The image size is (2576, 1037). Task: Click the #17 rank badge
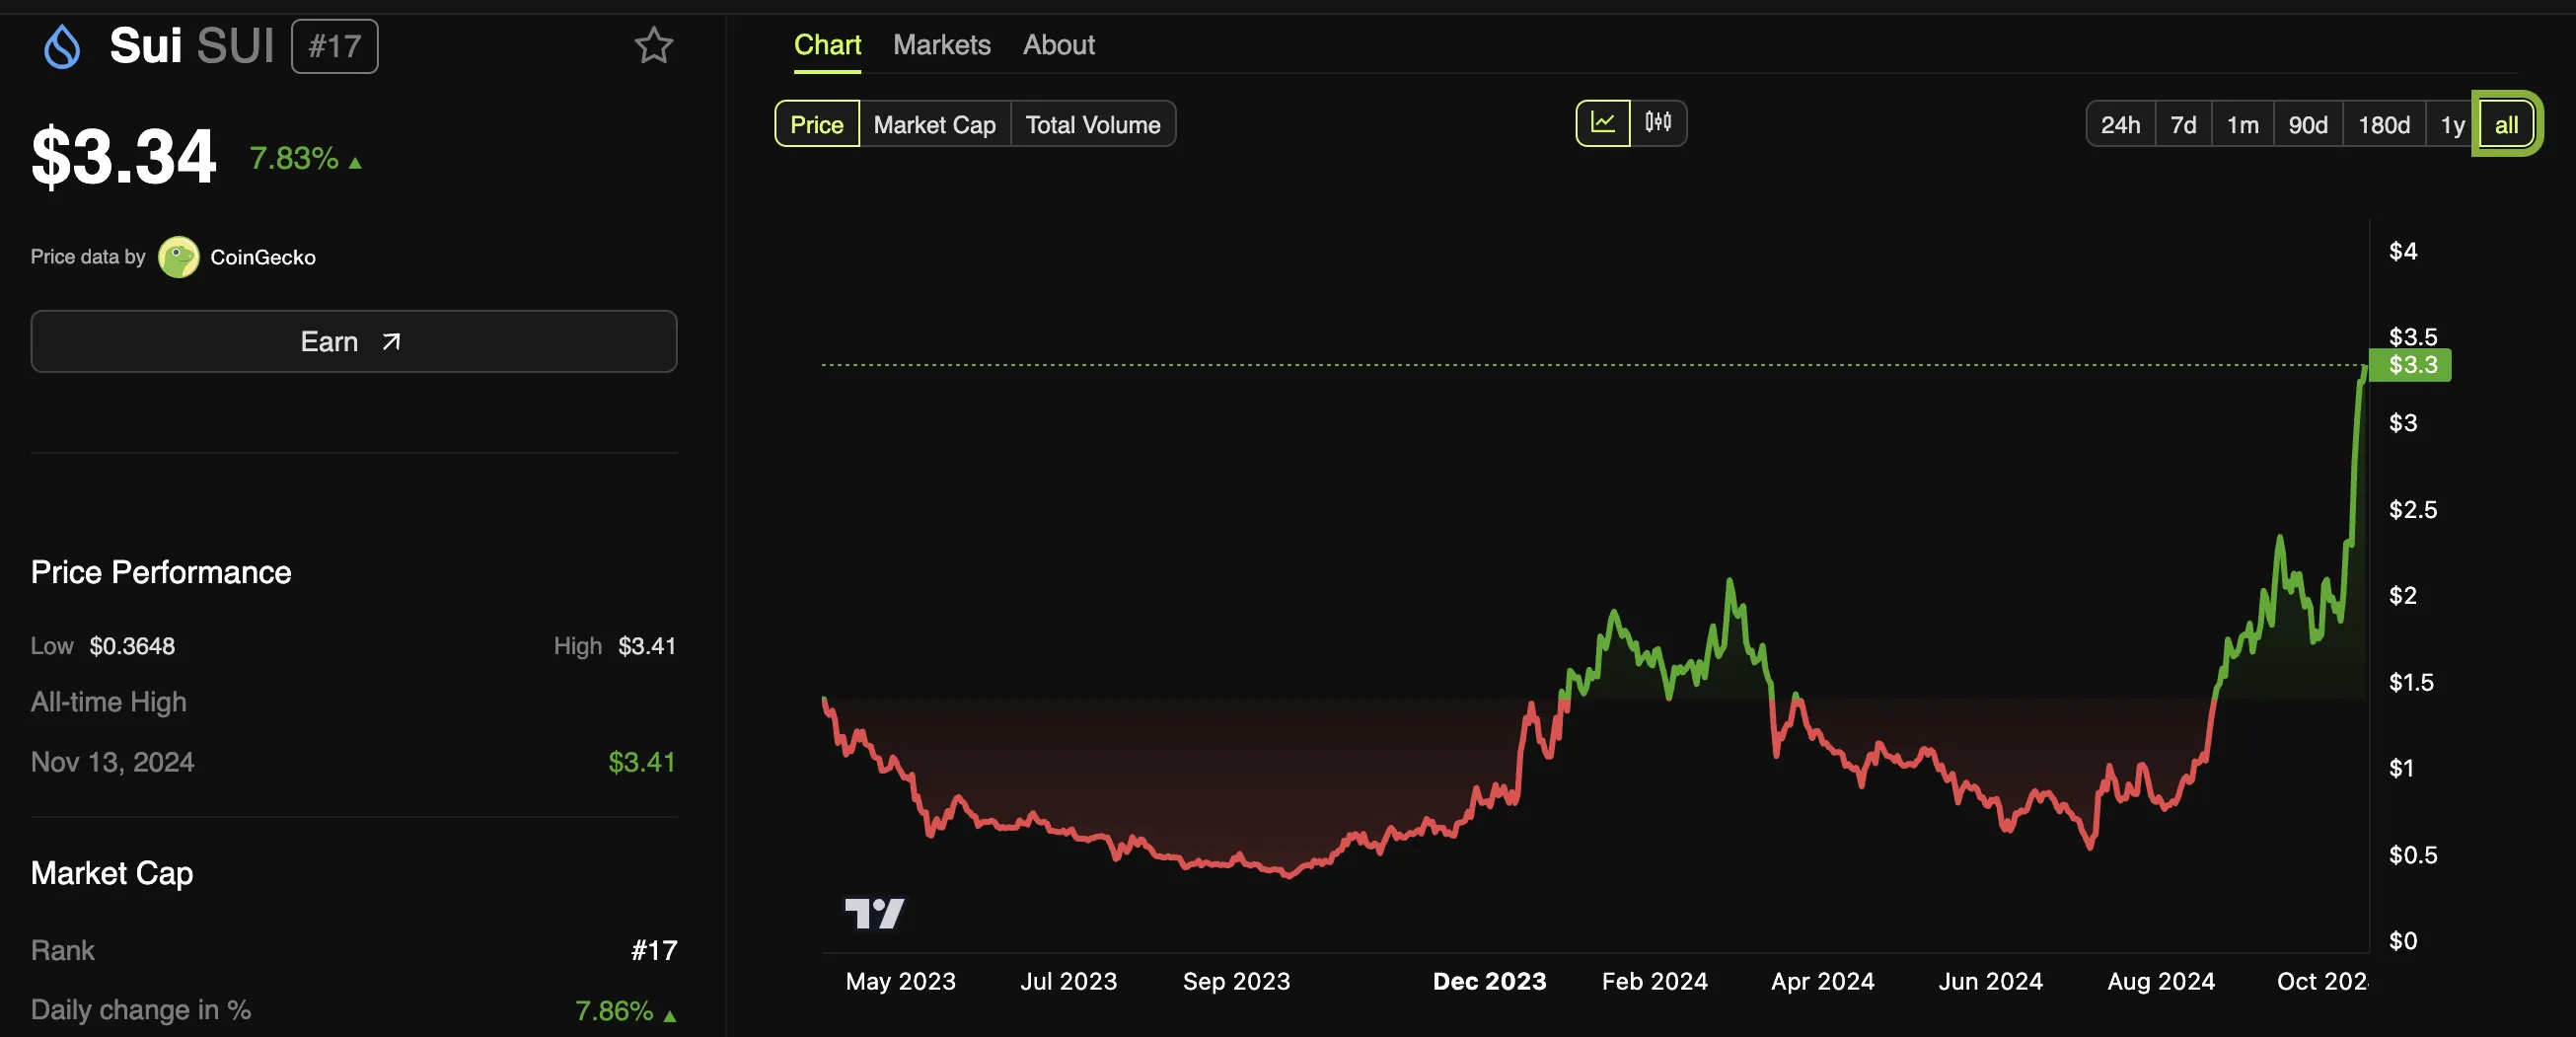point(334,47)
